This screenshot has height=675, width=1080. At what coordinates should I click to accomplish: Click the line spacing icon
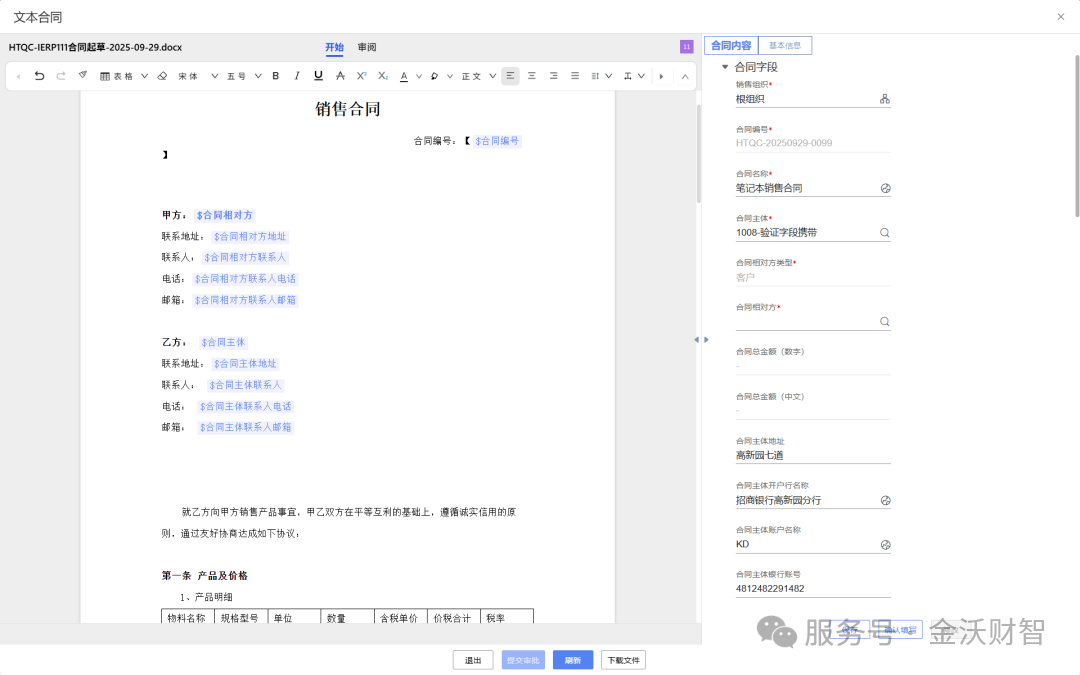coord(595,76)
